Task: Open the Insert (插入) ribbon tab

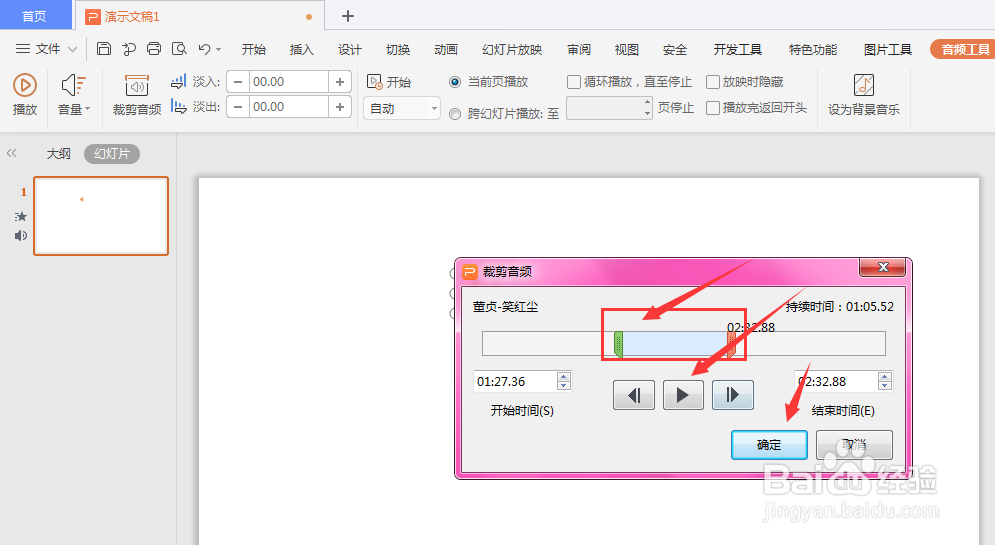Action: (x=301, y=49)
